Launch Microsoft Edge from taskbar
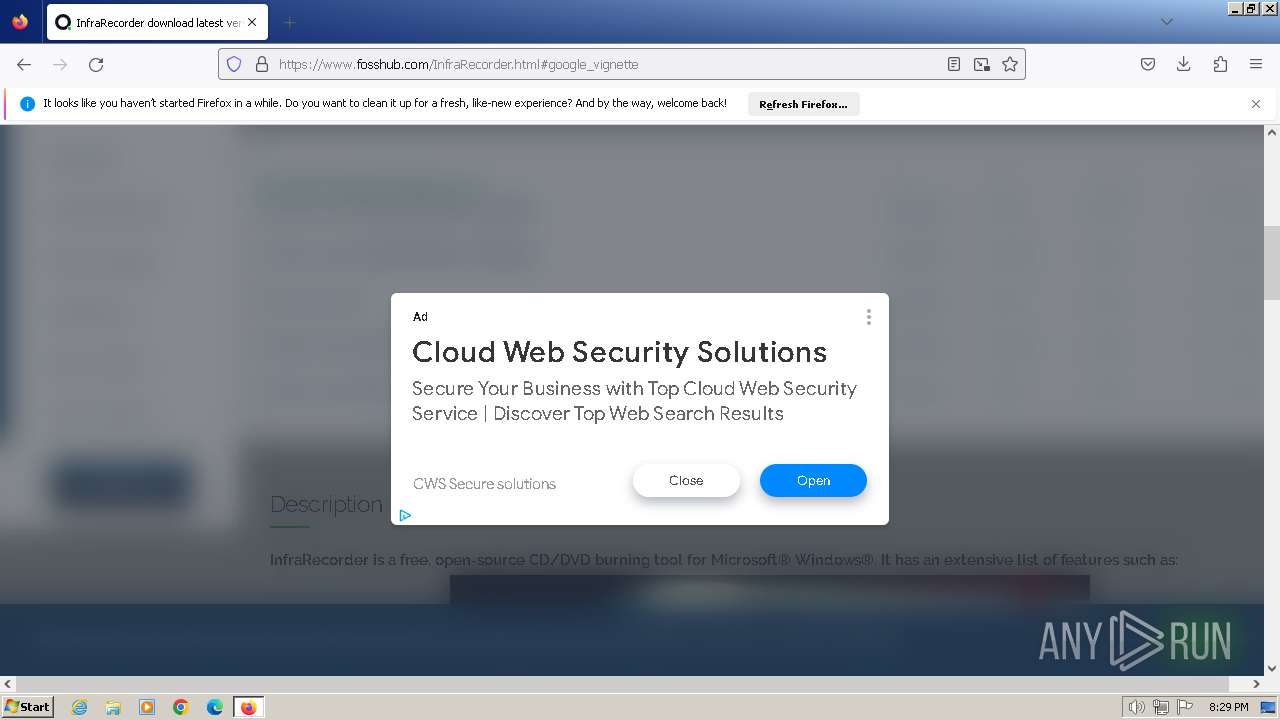Screen dimensions: 1280x720 pos(215,707)
